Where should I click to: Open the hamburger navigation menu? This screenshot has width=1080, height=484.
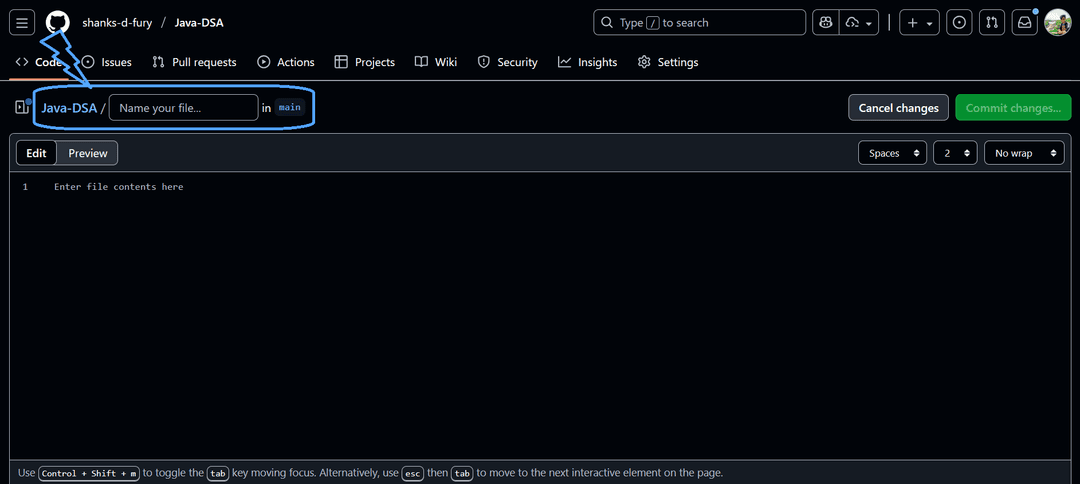pyautogui.click(x=22, y=23)
